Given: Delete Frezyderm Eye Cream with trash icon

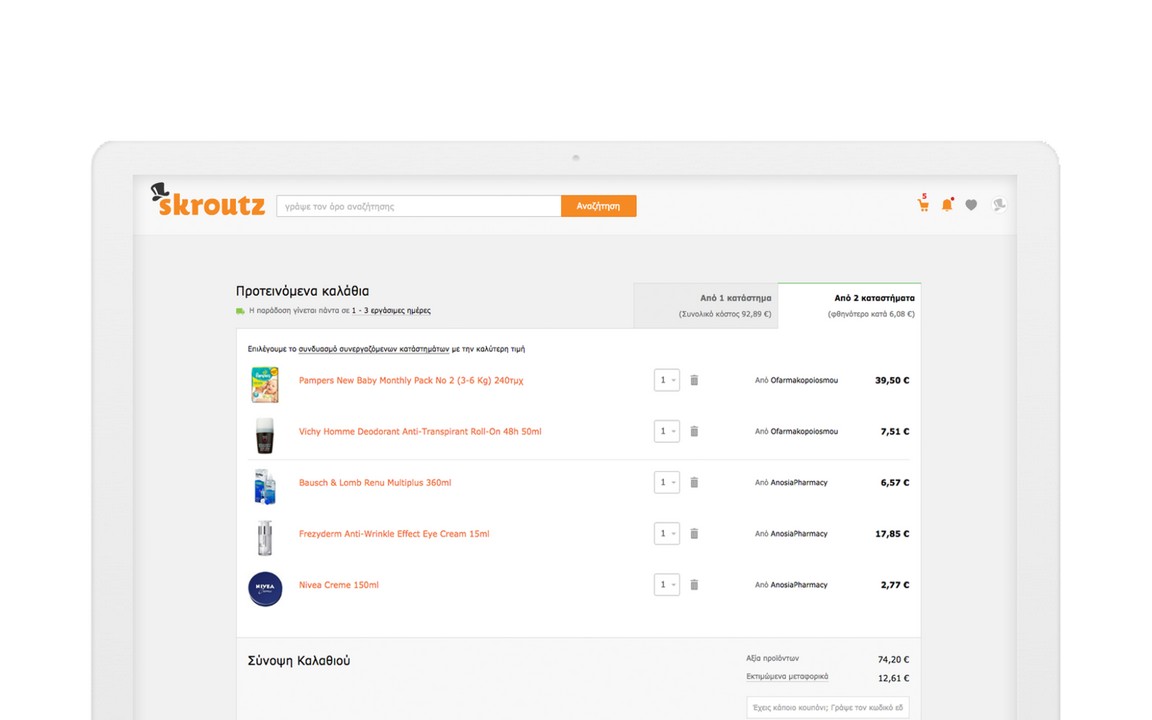Looking at the screenshot, I should tap(694, 533).
